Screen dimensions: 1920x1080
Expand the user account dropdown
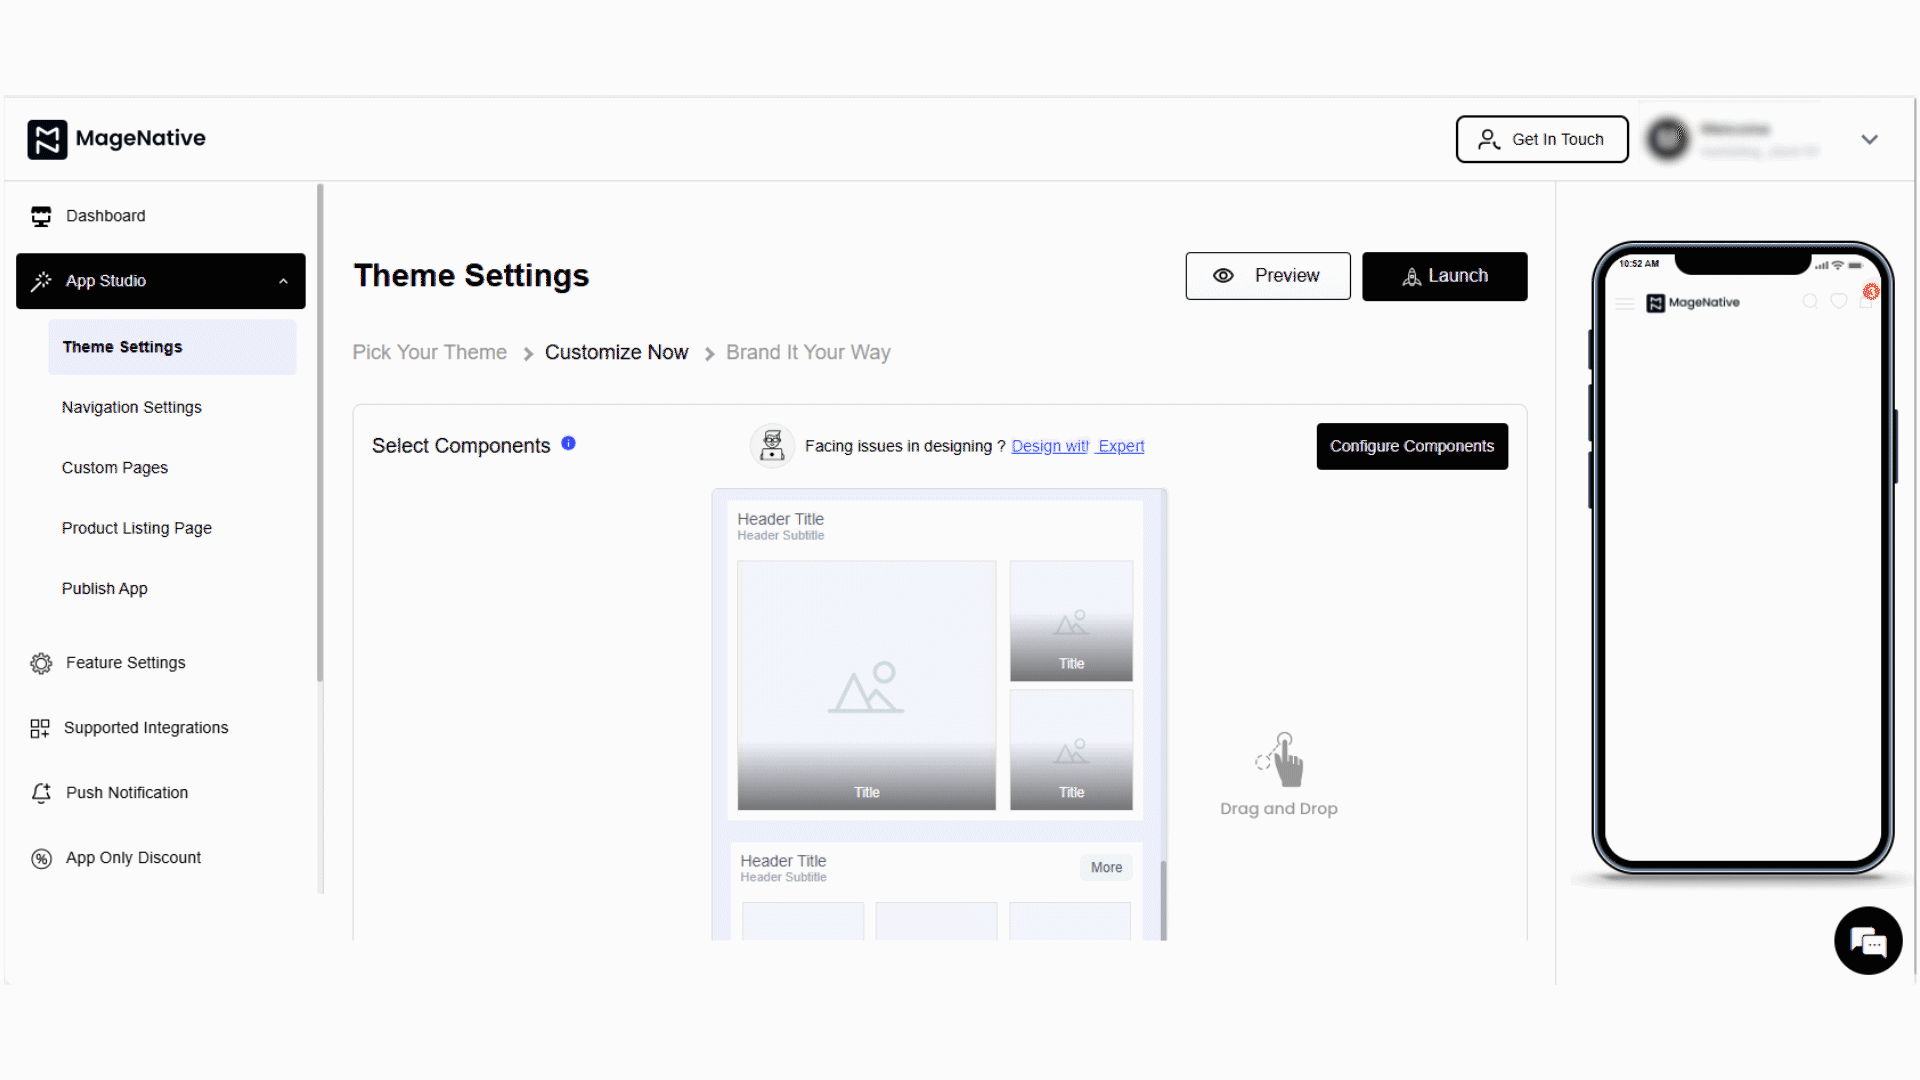pos(1869,139)
